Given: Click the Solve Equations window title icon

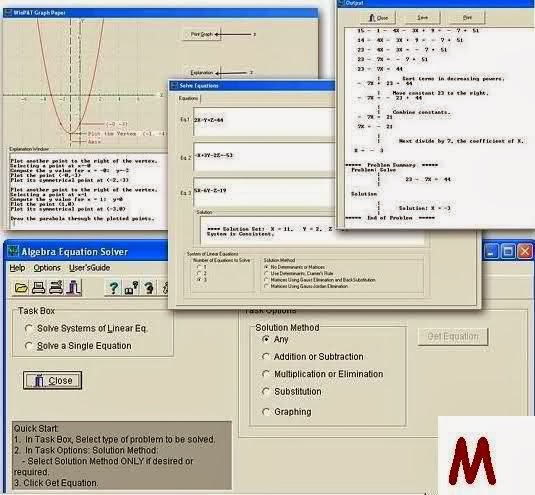Looking at the screenshot, I should tap(174, 85).
